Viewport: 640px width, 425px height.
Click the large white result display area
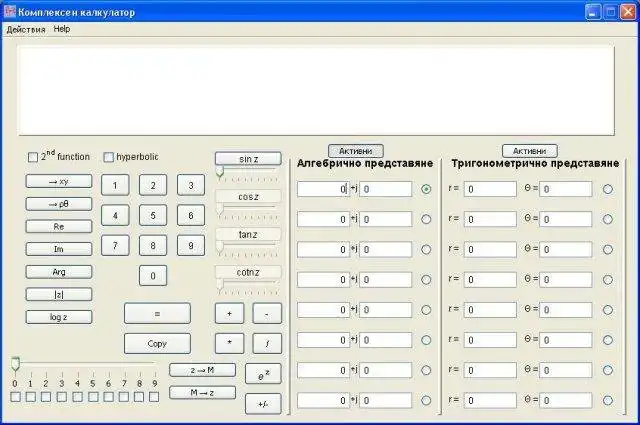coord(316,91)
